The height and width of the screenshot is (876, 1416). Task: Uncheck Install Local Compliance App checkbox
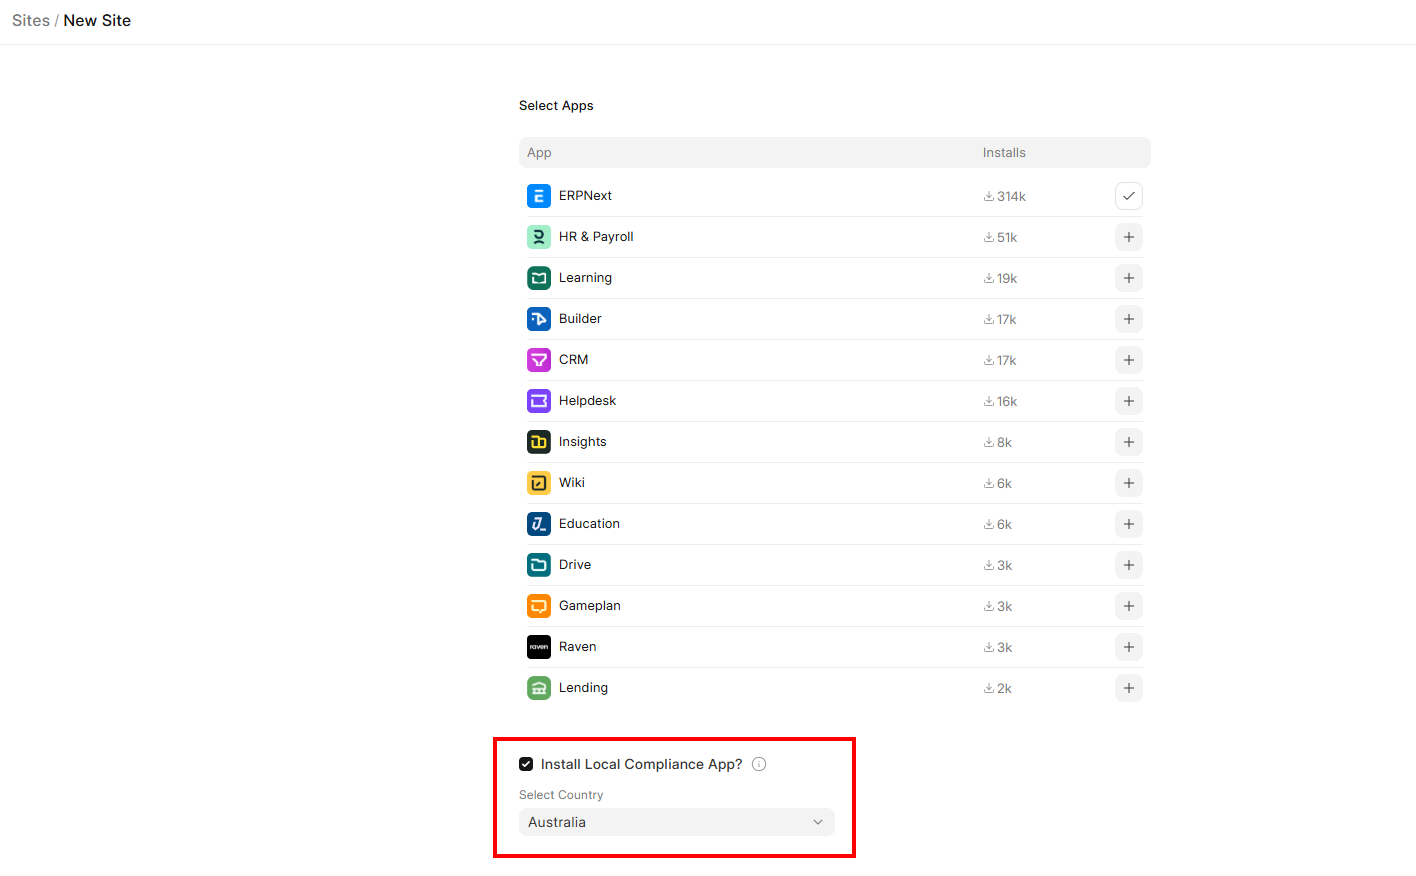click(526, 764)
